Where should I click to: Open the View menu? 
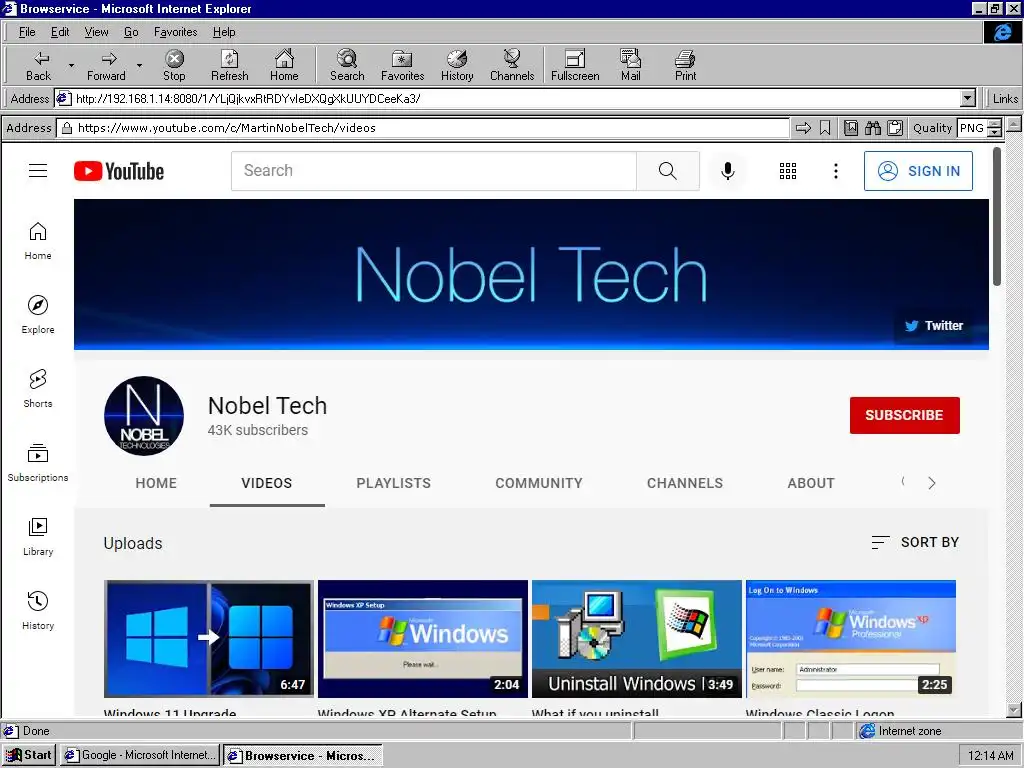tap(96, 32)
